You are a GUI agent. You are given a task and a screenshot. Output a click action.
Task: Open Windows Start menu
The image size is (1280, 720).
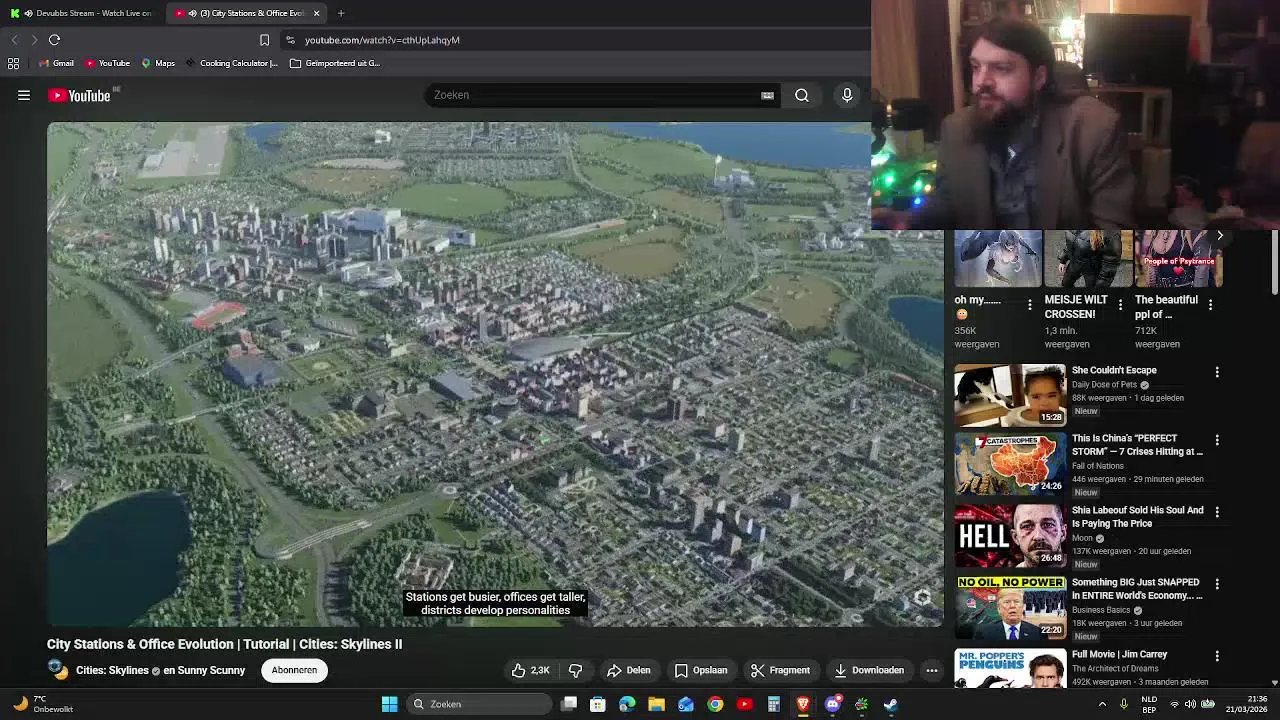(x=389, y=704)
